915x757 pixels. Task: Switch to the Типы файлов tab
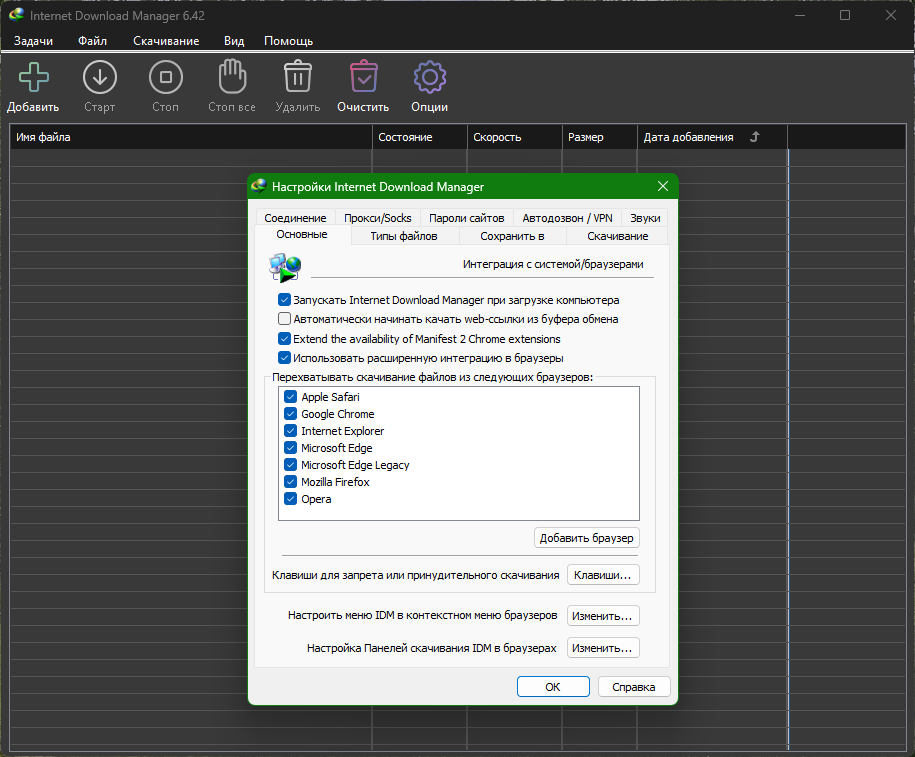pyautogui.click(x=404, y=236)
